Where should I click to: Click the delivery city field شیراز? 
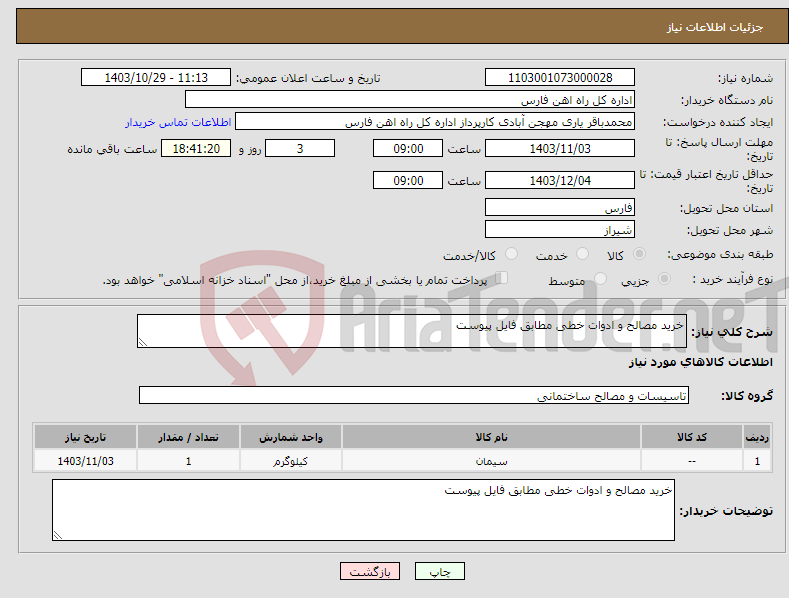pyautogui.click(x=560, y=230)
